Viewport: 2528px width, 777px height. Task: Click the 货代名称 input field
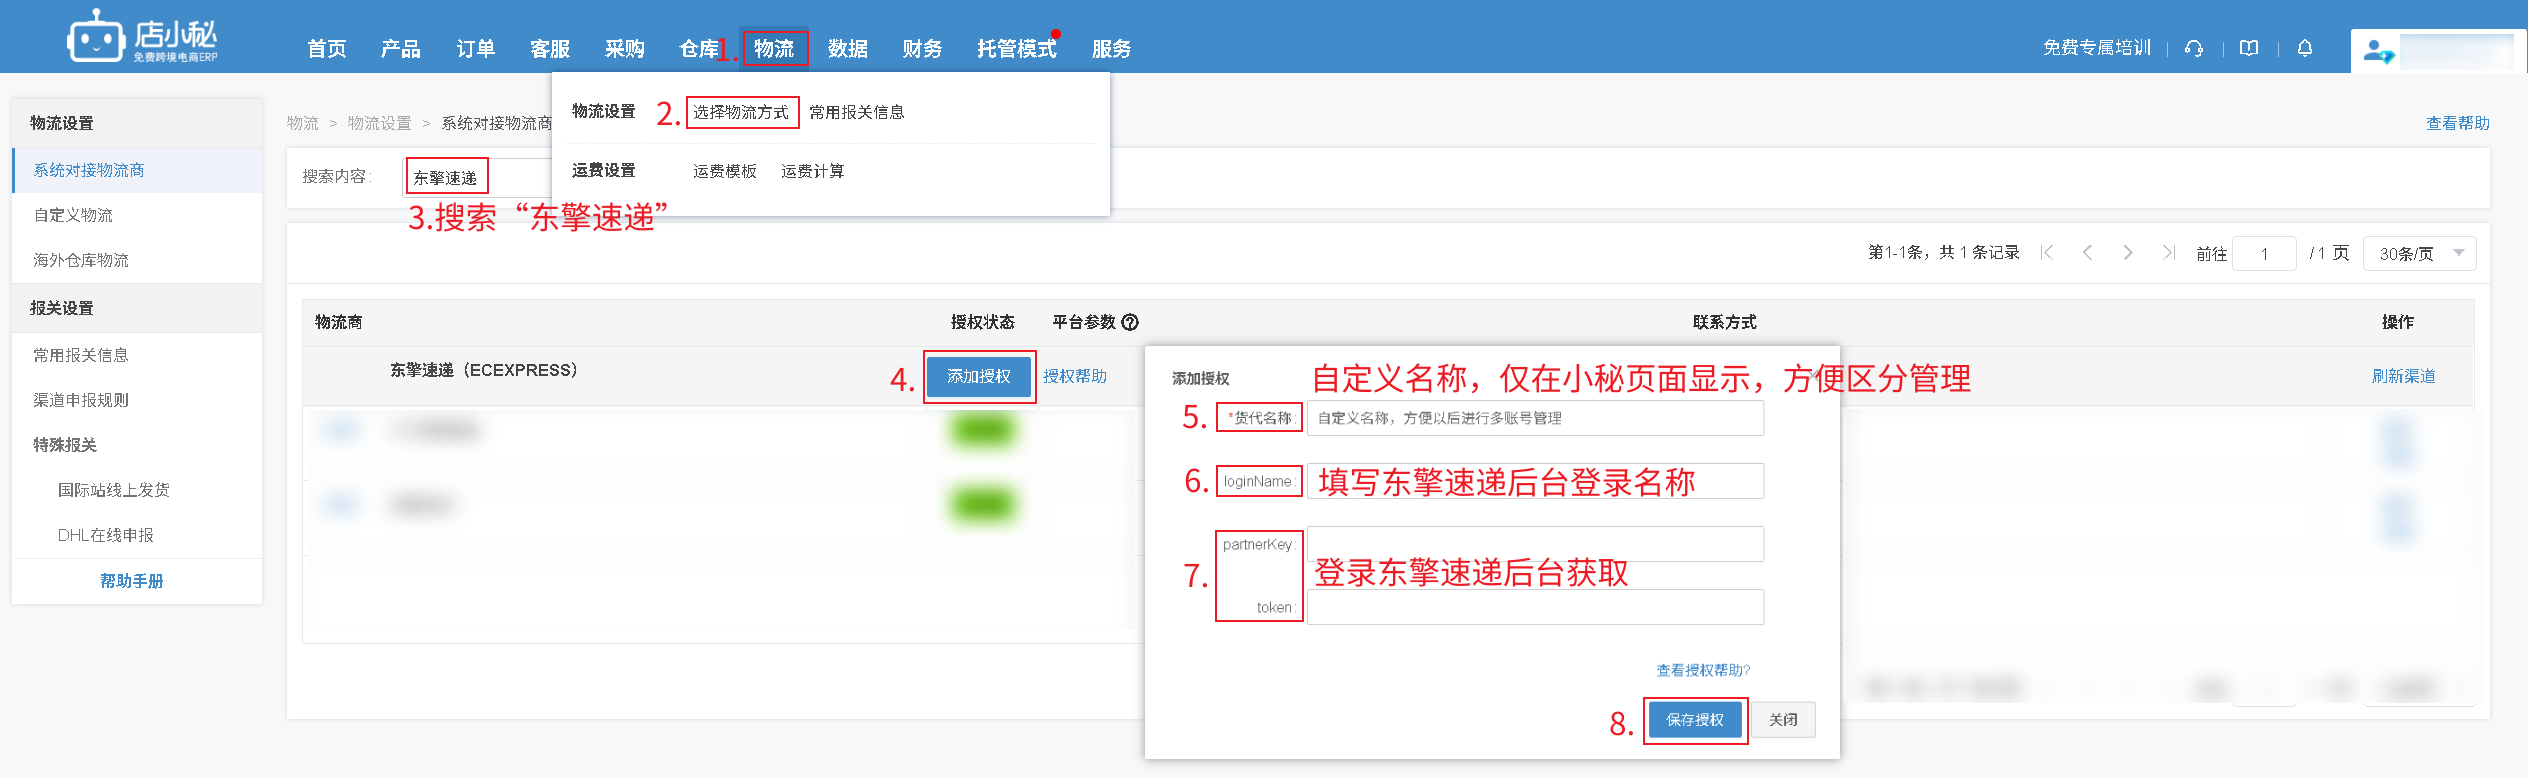tap(1535, 418)
